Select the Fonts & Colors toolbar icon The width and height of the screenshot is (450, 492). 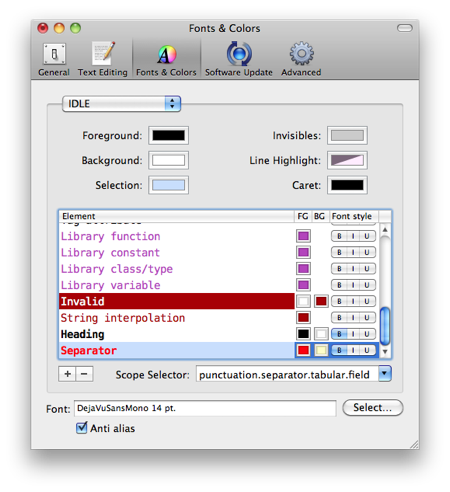[166, 59]
